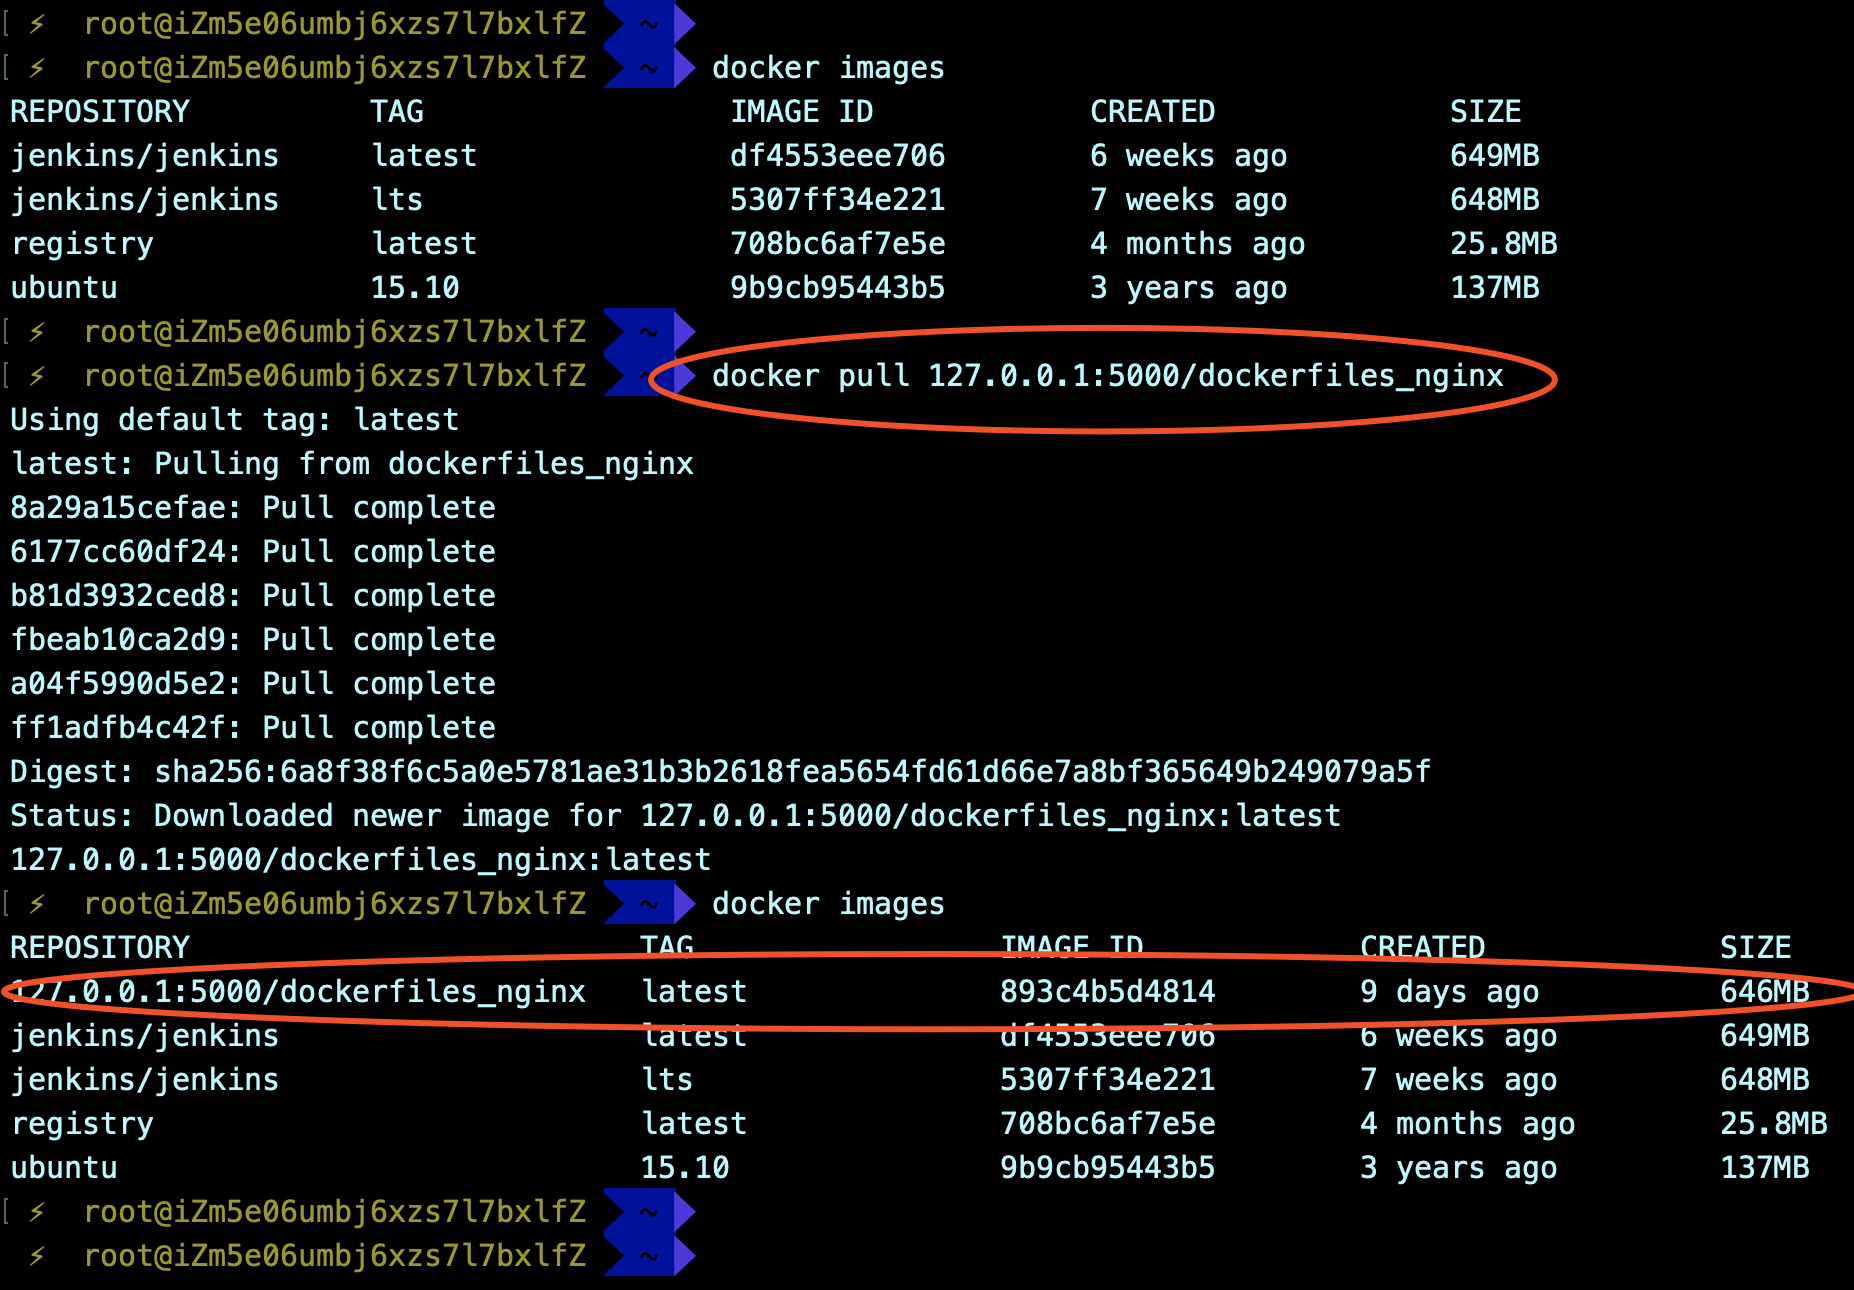Screen dimensions: 1854x1290
Task: Select layer ID 6177cc60df24
Action: [x=118, y=552]
